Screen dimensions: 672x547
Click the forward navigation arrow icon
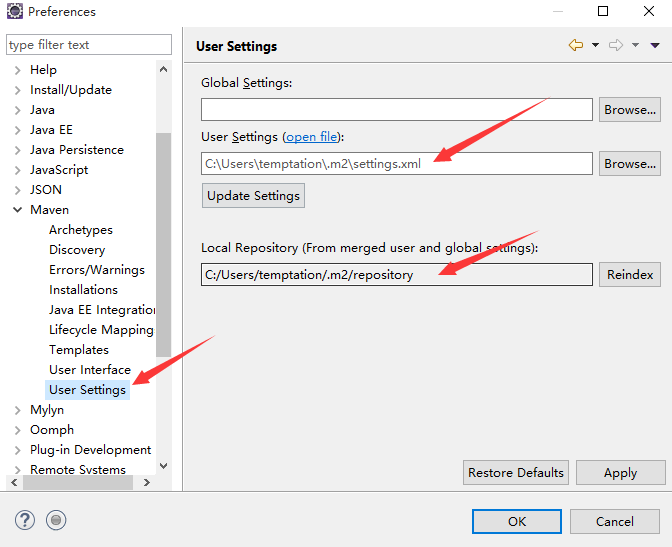point(615,45)
